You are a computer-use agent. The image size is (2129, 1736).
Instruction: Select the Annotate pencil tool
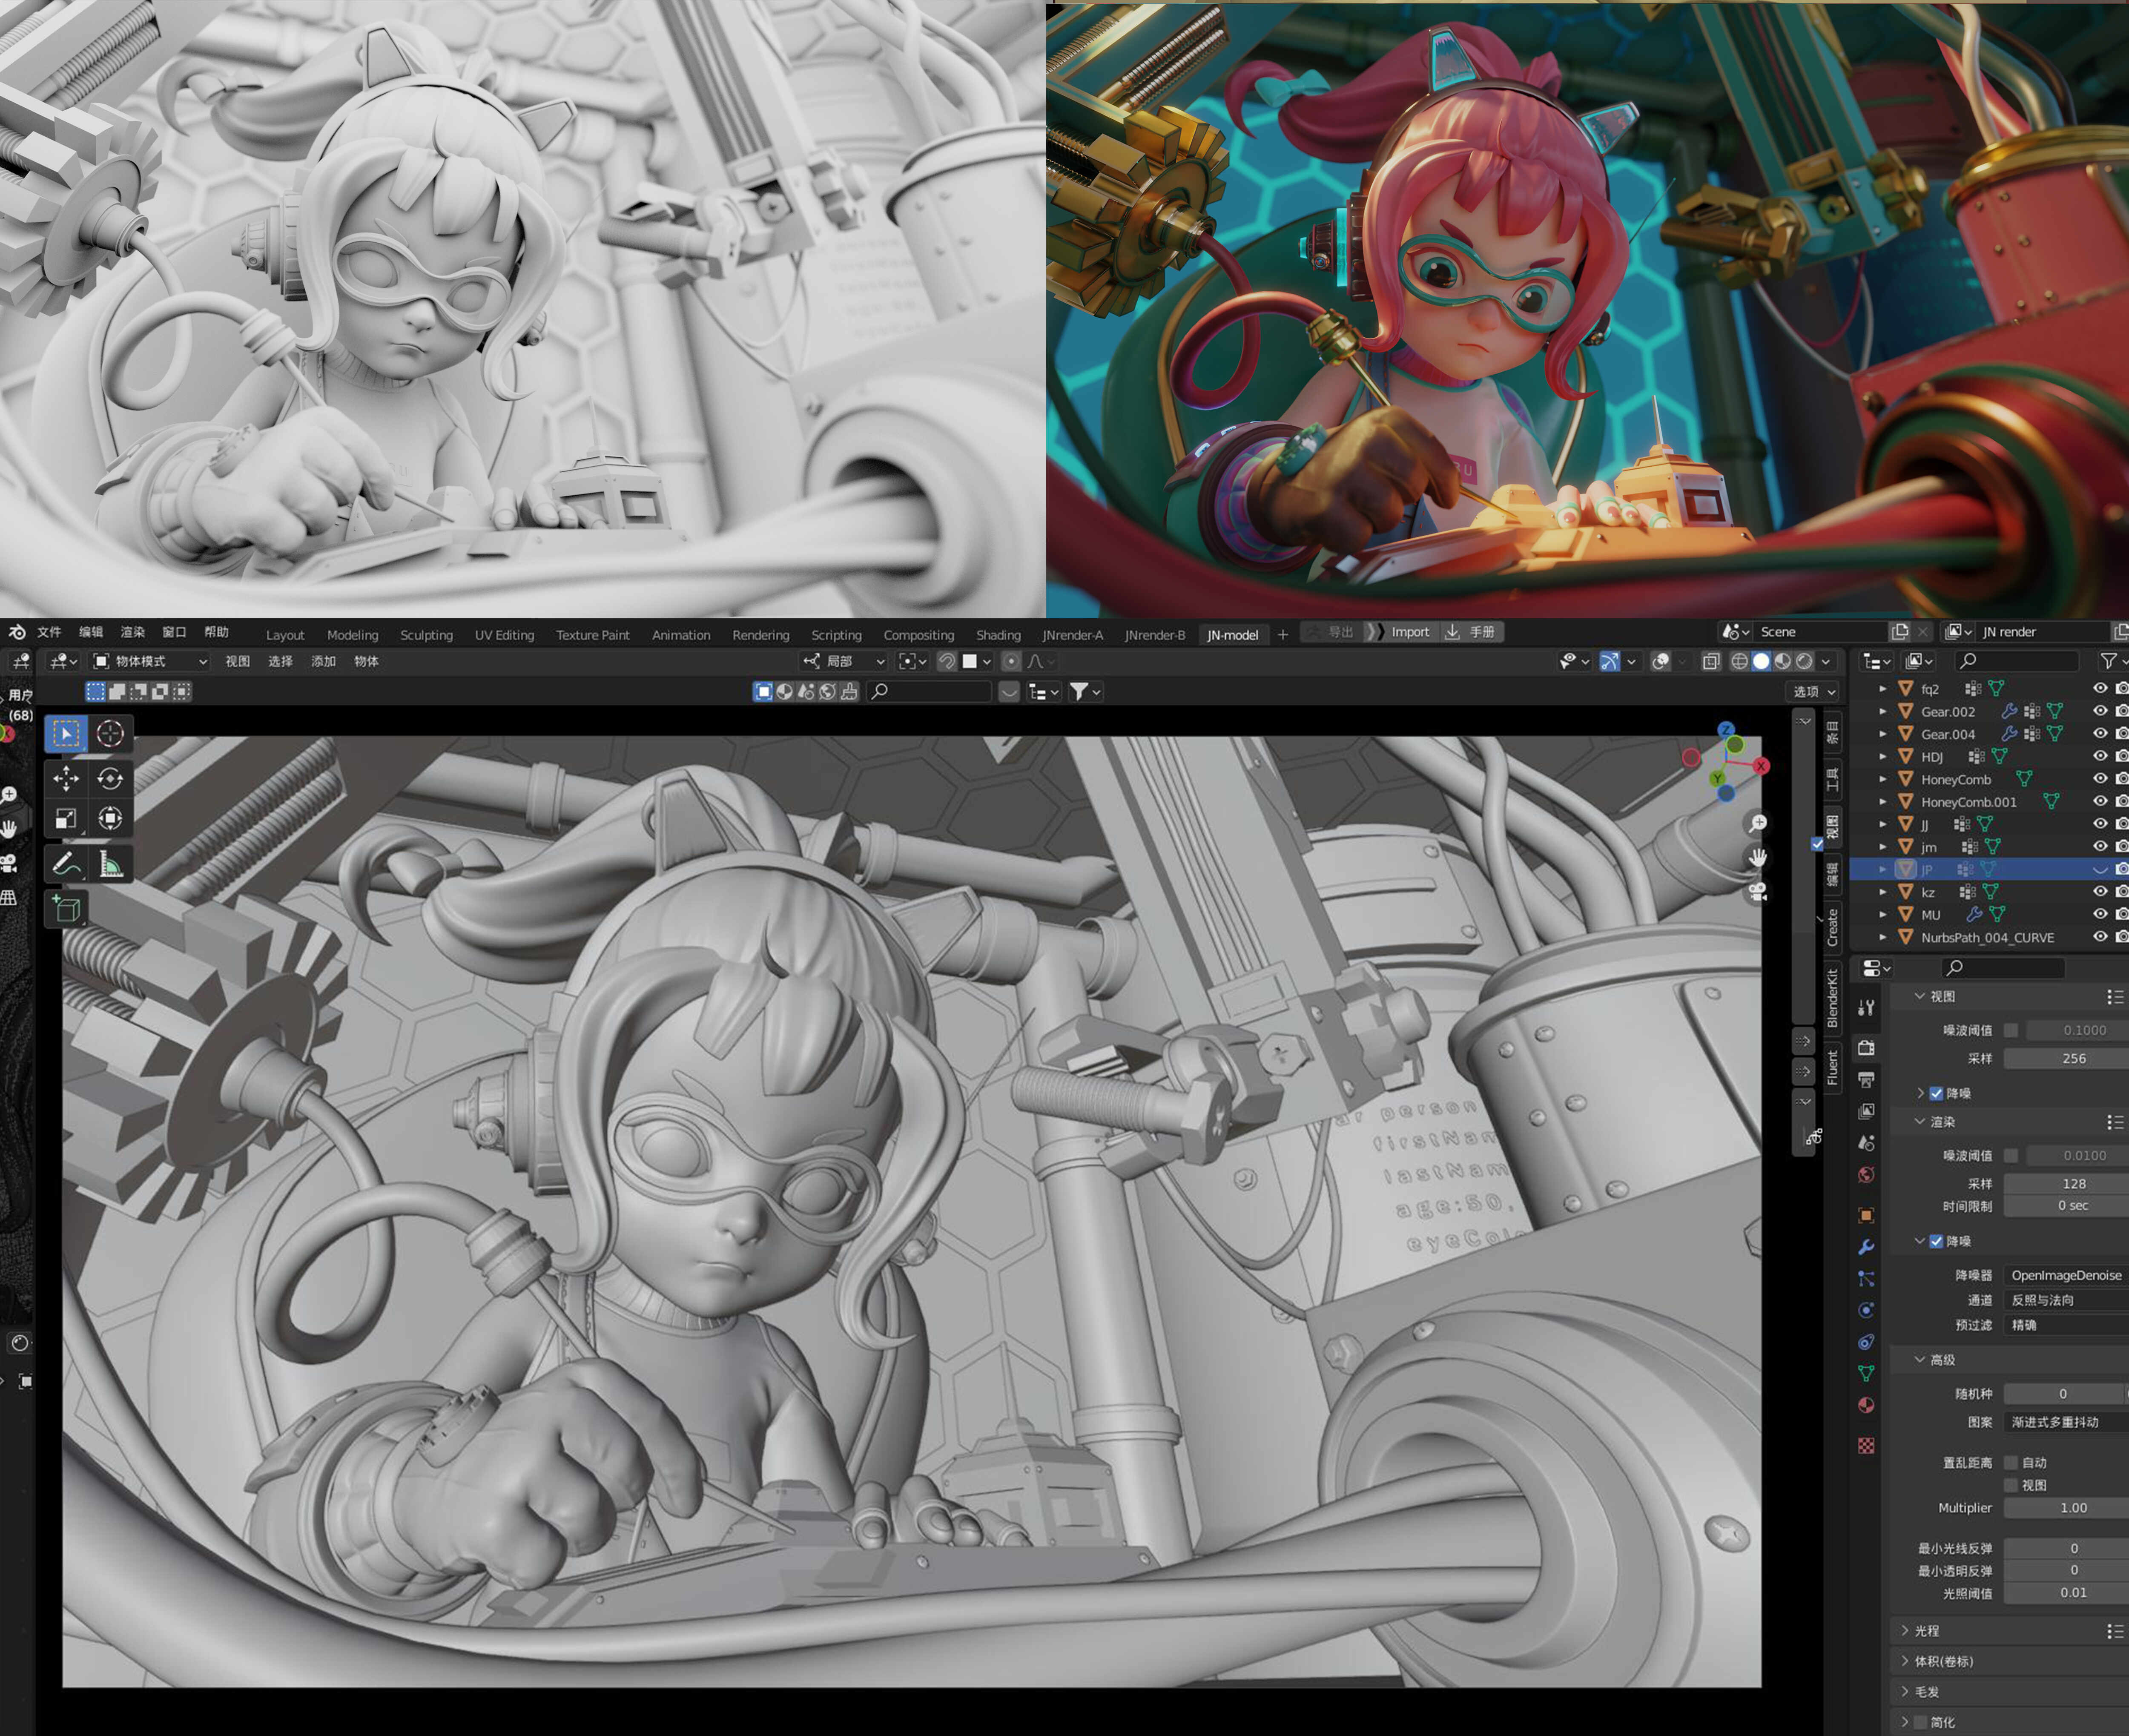tap(66, 864)
